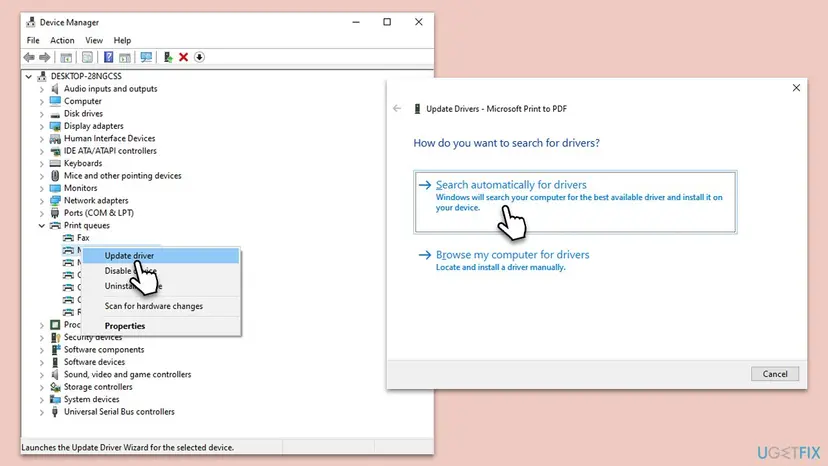Expand the Storage controllers node
Viewport: 828px width, 466px height.
pyautogui.click(x=42, y=387)
